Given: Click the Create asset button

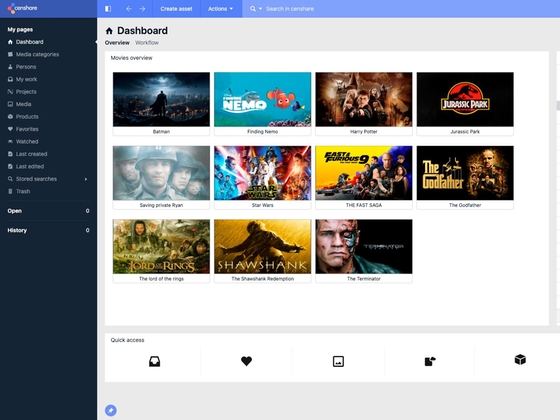Looking at the screenshot, I should click(176, 9).
